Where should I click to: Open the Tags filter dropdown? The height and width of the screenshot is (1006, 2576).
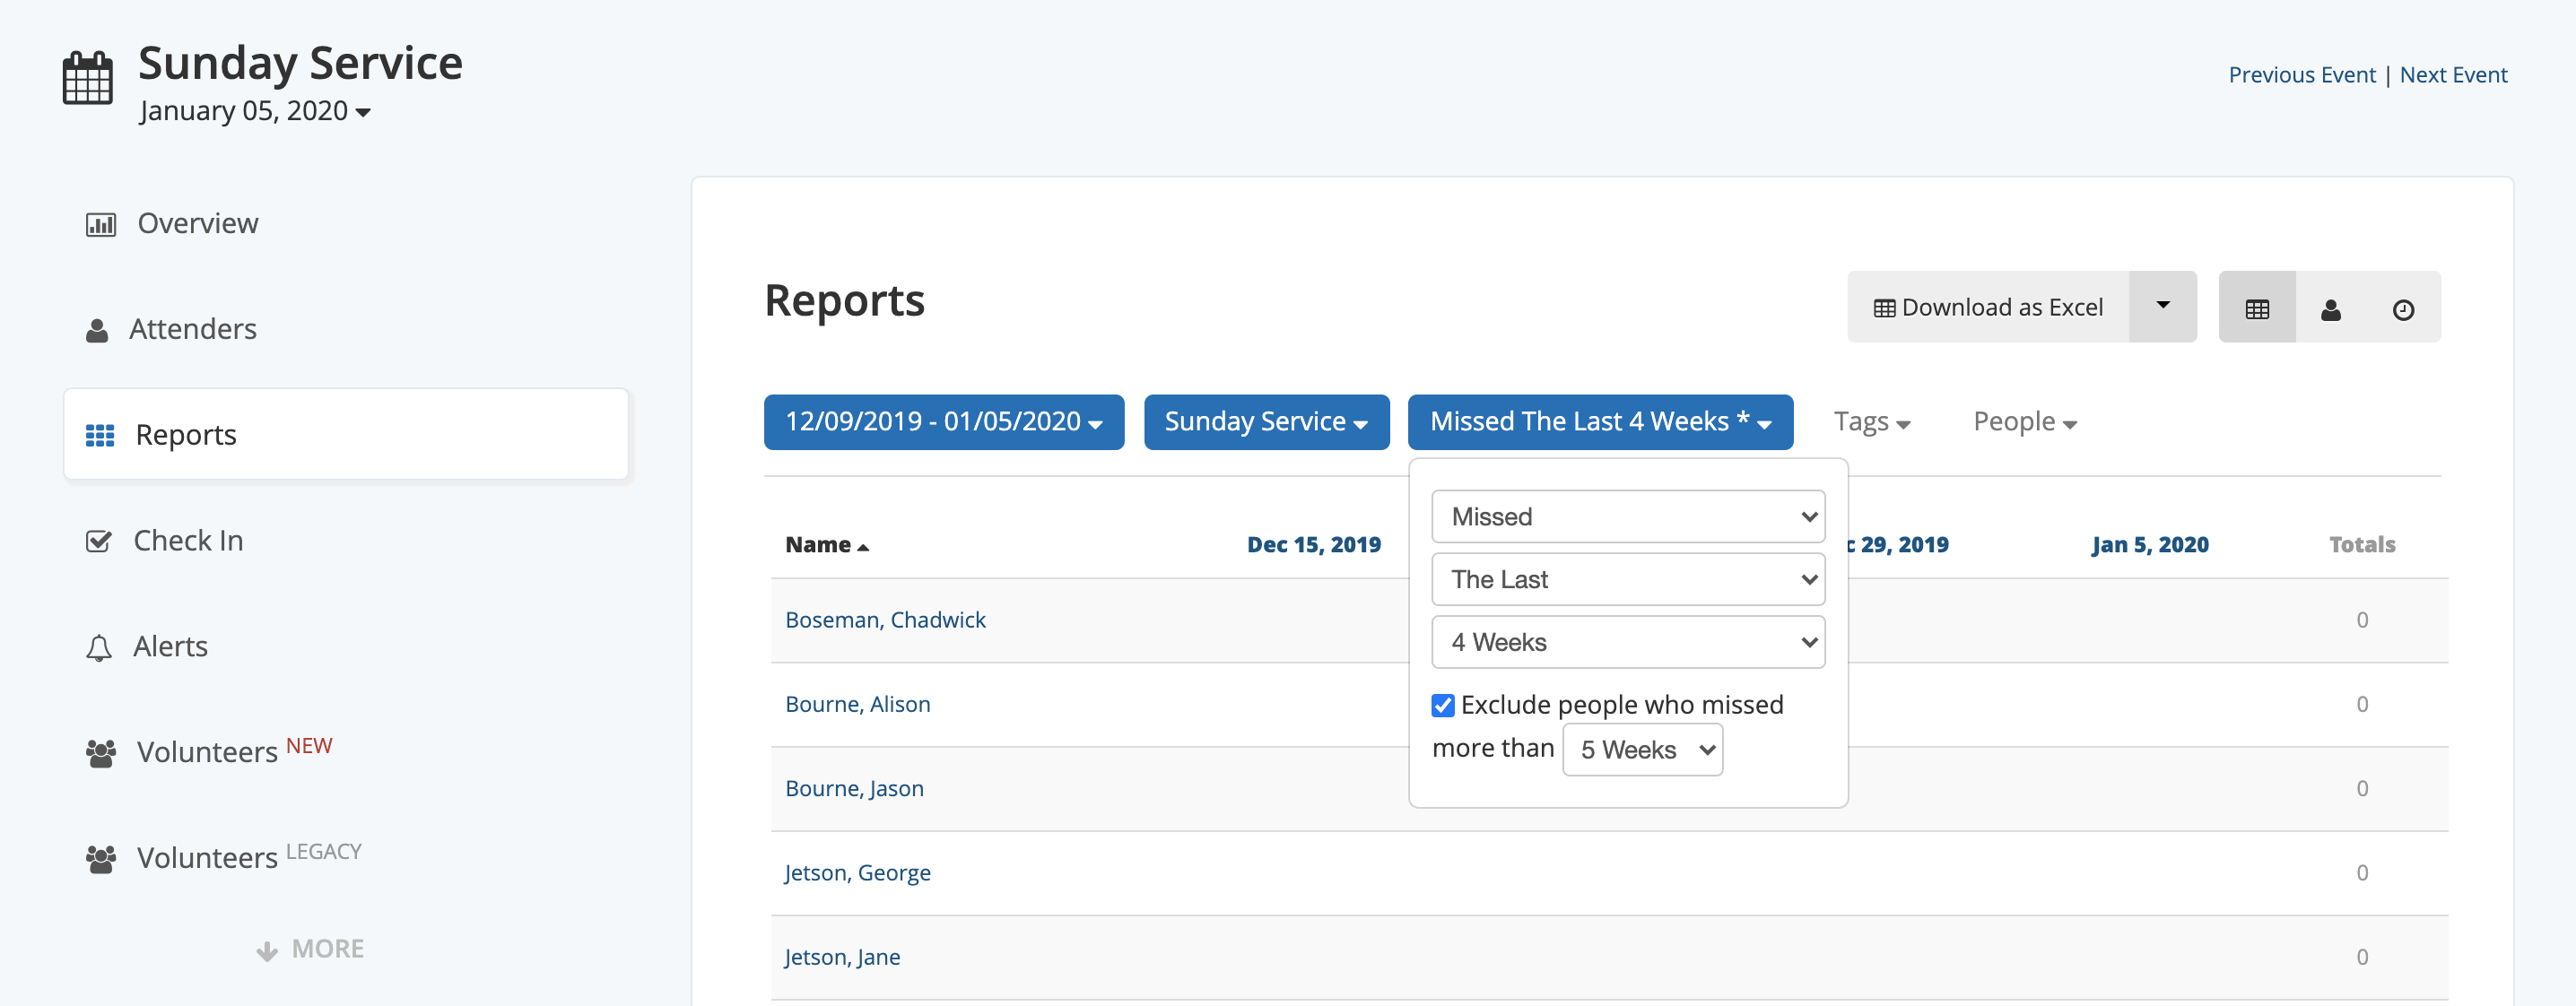pos(1872,422)
